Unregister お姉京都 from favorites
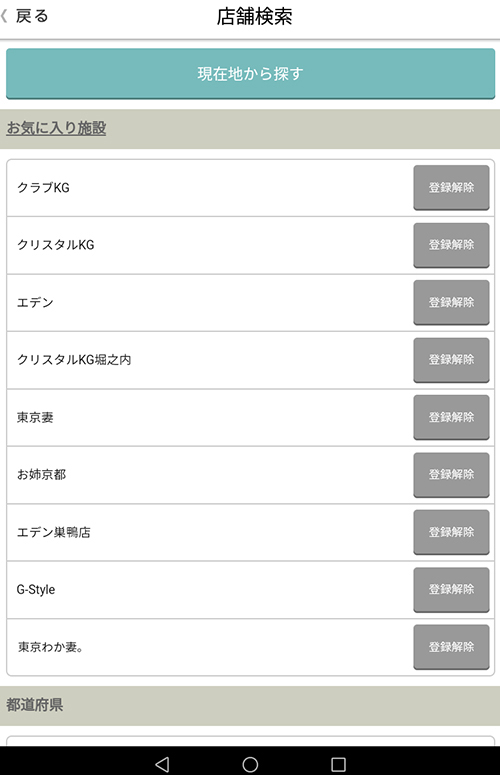 451,475
